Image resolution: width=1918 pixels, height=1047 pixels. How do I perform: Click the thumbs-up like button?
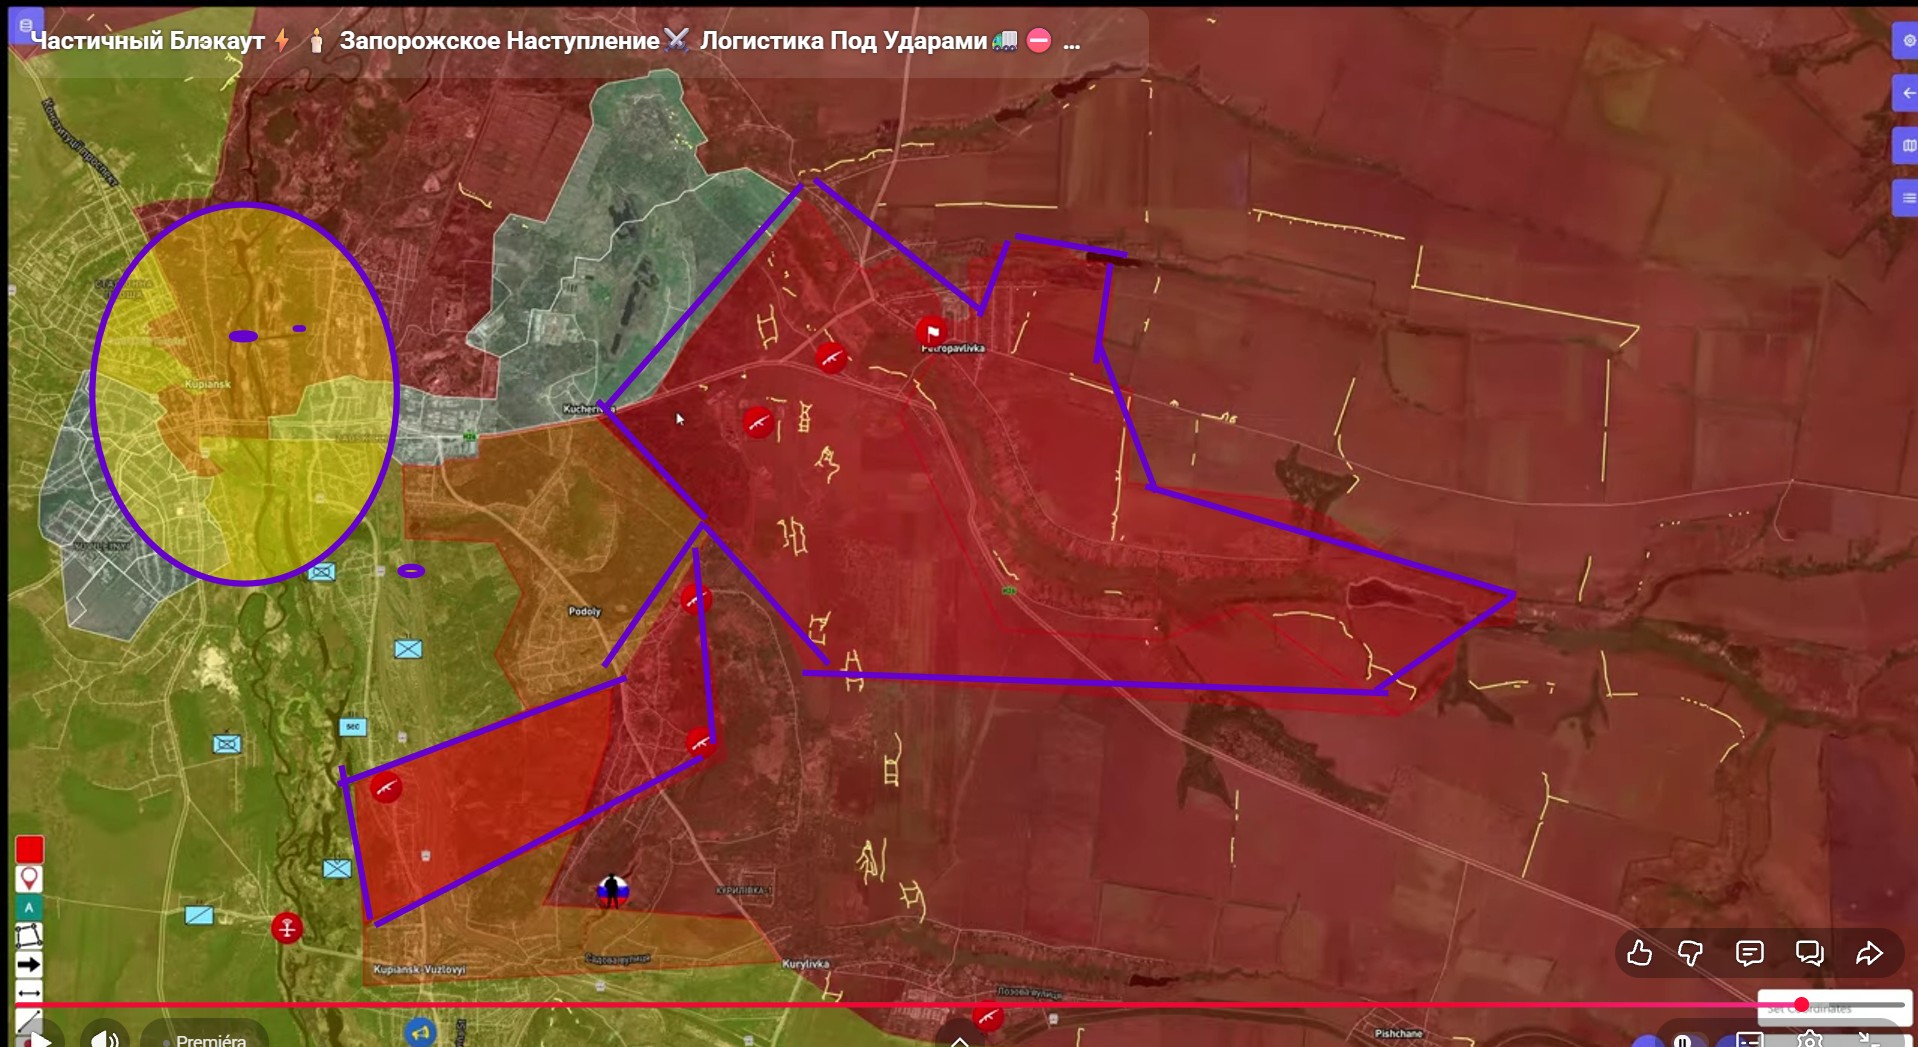1639,953
